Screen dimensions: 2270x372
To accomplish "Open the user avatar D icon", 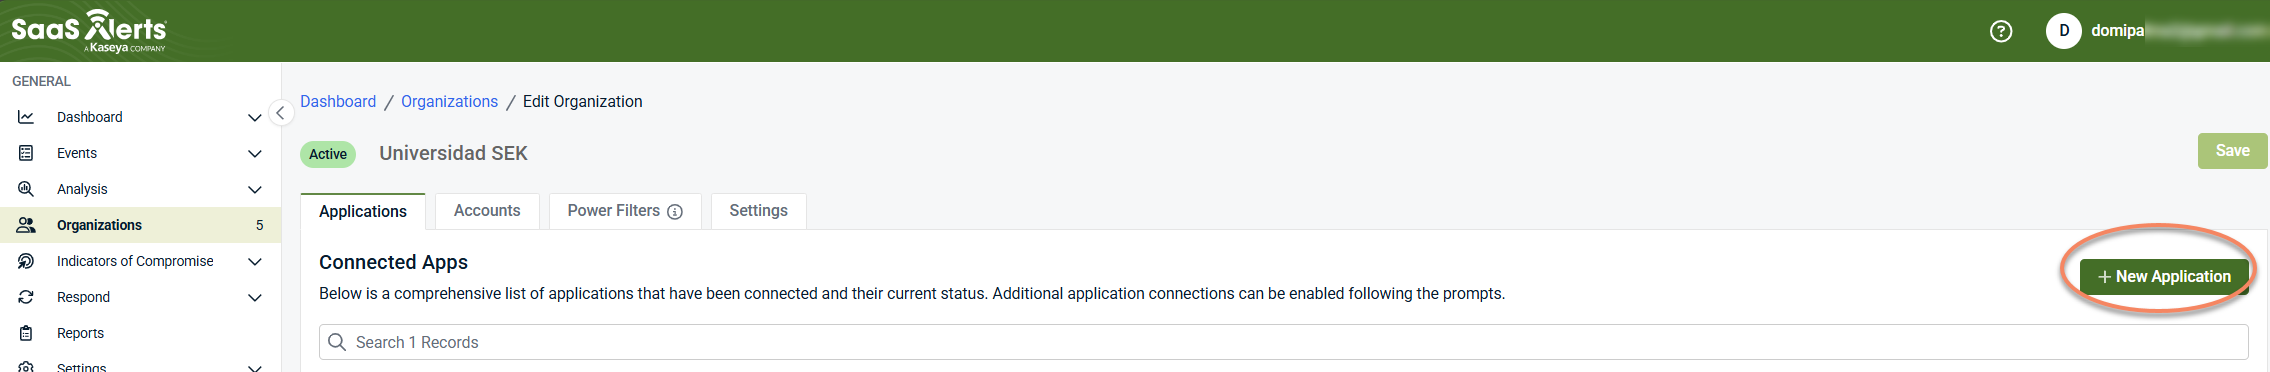I will click(x=2064, y=31).
